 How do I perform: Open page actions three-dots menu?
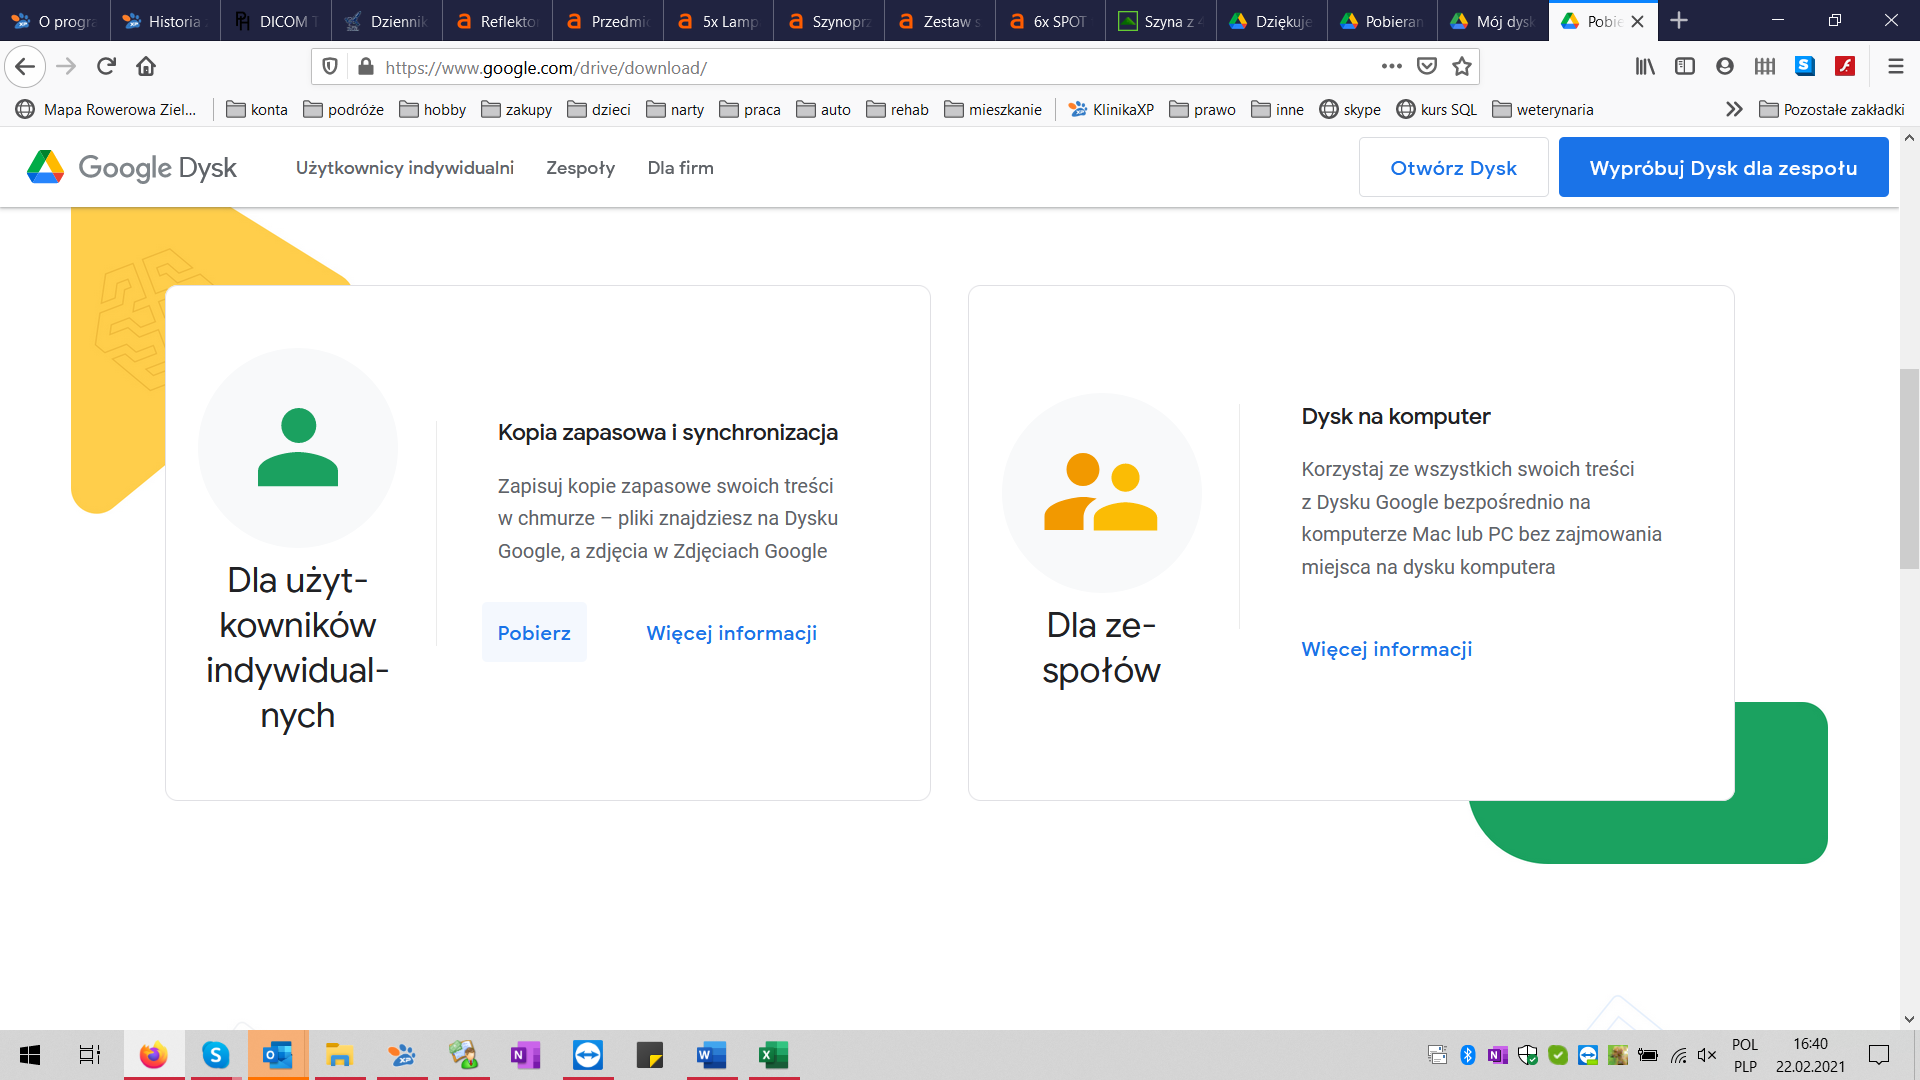click(1392, 66)
